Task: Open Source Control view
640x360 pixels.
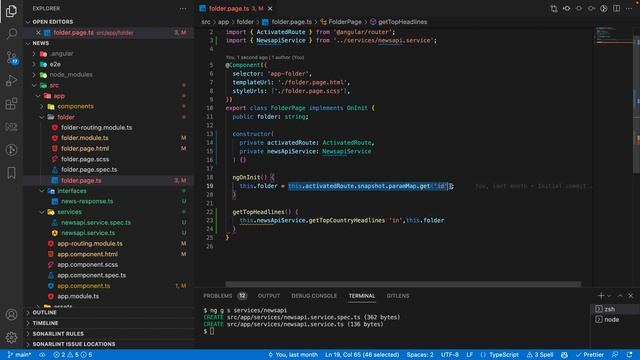Action: (x=11, y=58)
